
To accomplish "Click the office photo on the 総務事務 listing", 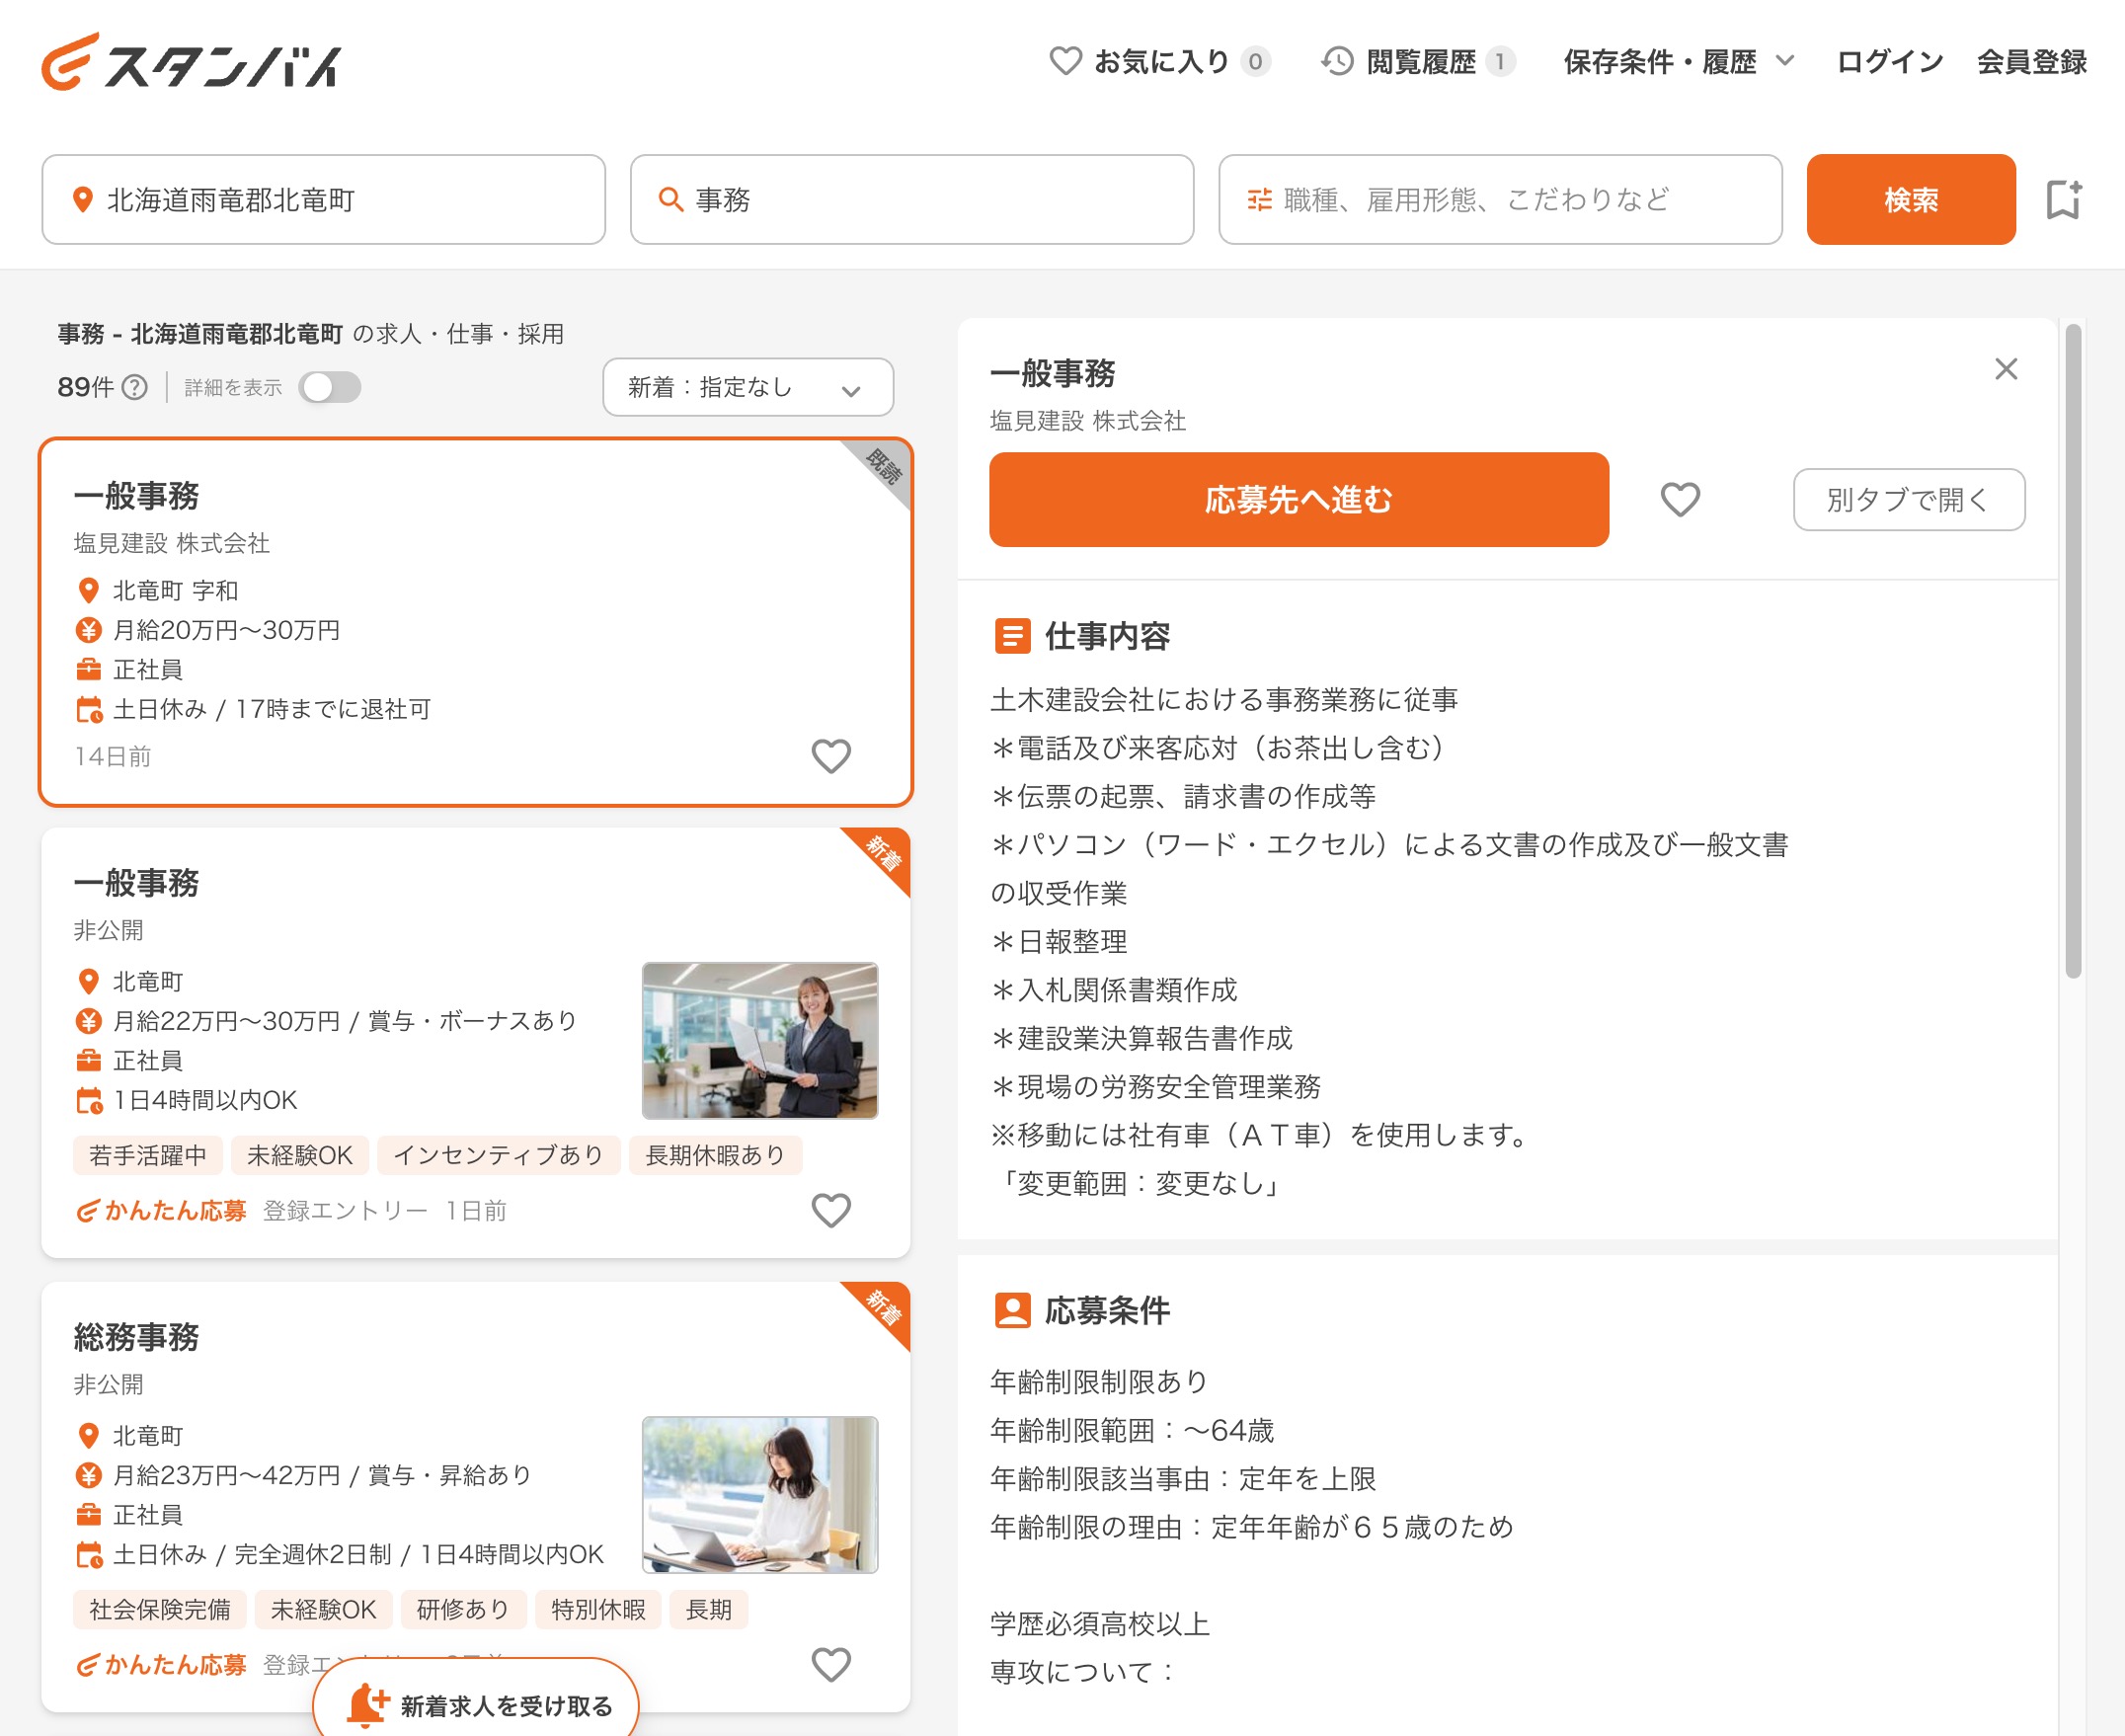I will 762,1495.
